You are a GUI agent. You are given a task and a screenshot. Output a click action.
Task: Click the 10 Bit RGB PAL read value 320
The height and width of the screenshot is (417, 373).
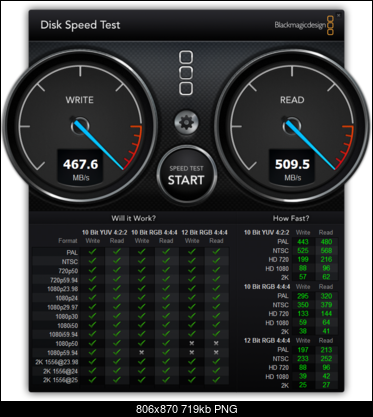click(326, 296)
